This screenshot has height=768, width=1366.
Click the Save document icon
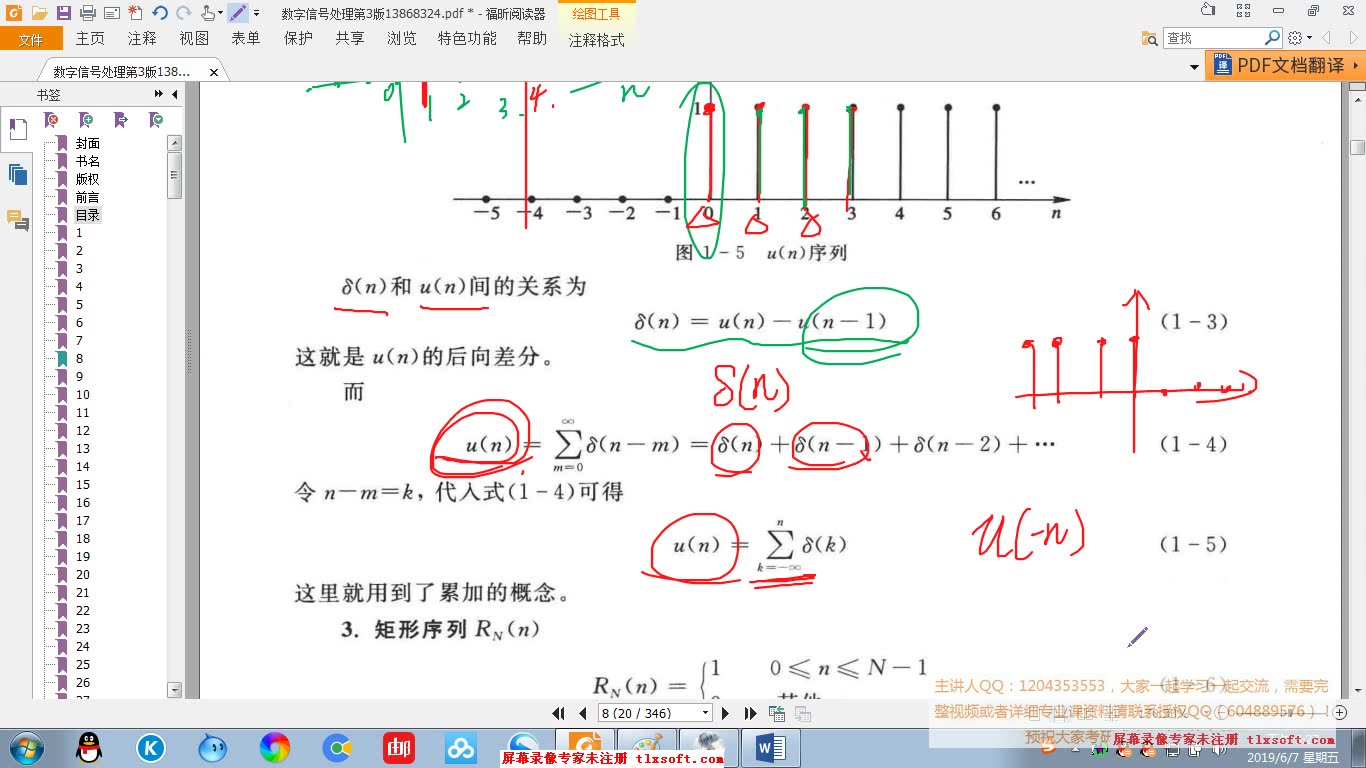(x=63, y=13)
